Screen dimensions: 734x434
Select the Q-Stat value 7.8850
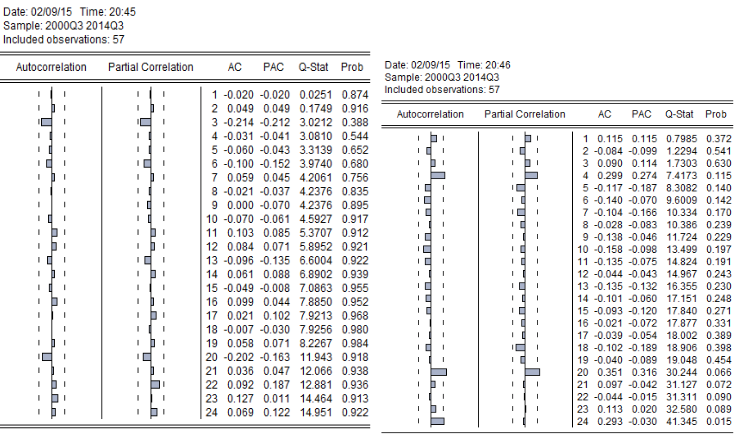pos(316,302)
